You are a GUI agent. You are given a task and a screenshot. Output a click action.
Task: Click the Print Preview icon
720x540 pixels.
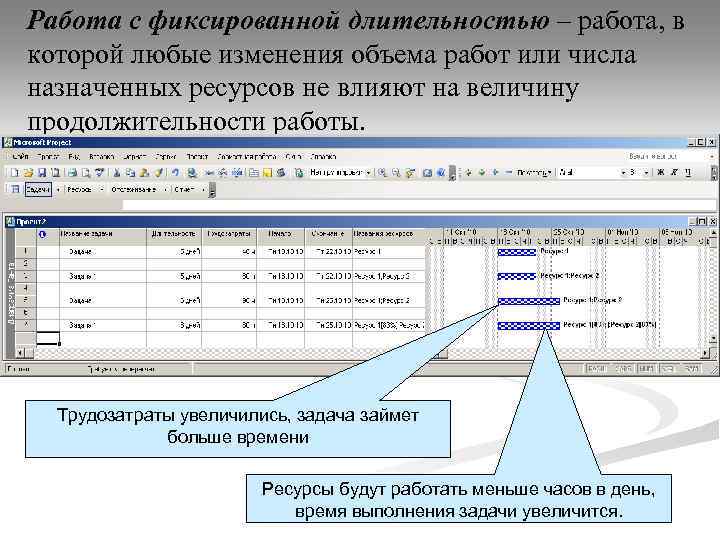click(86, 173)
